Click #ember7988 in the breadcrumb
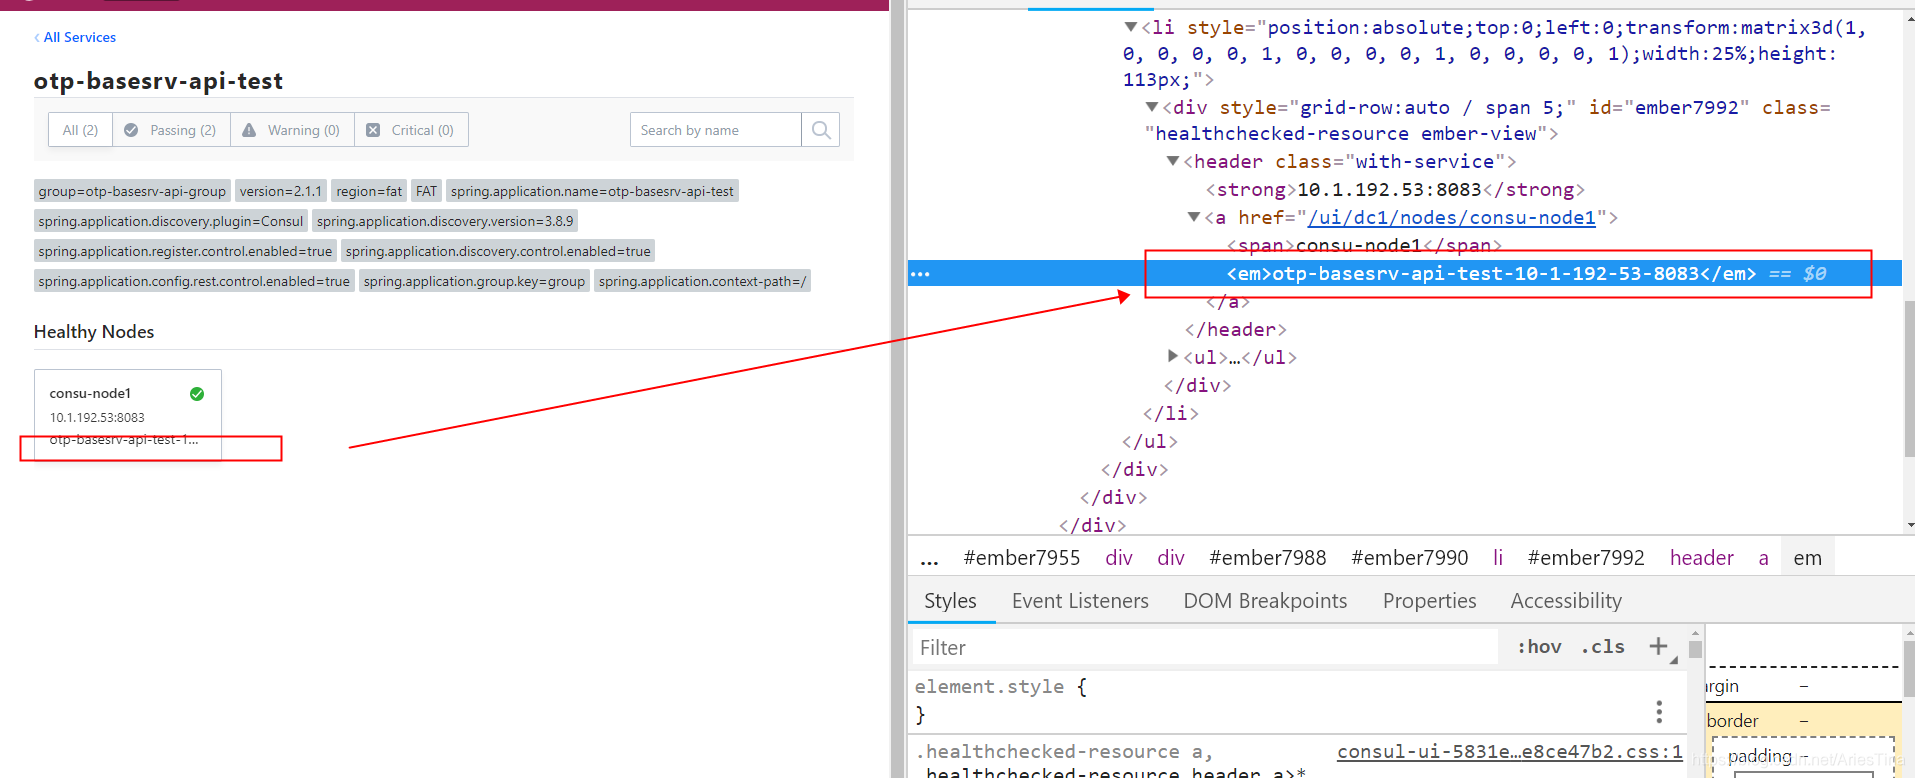Viewport: 1915px width, 778px height. [x=1268, y=558]
